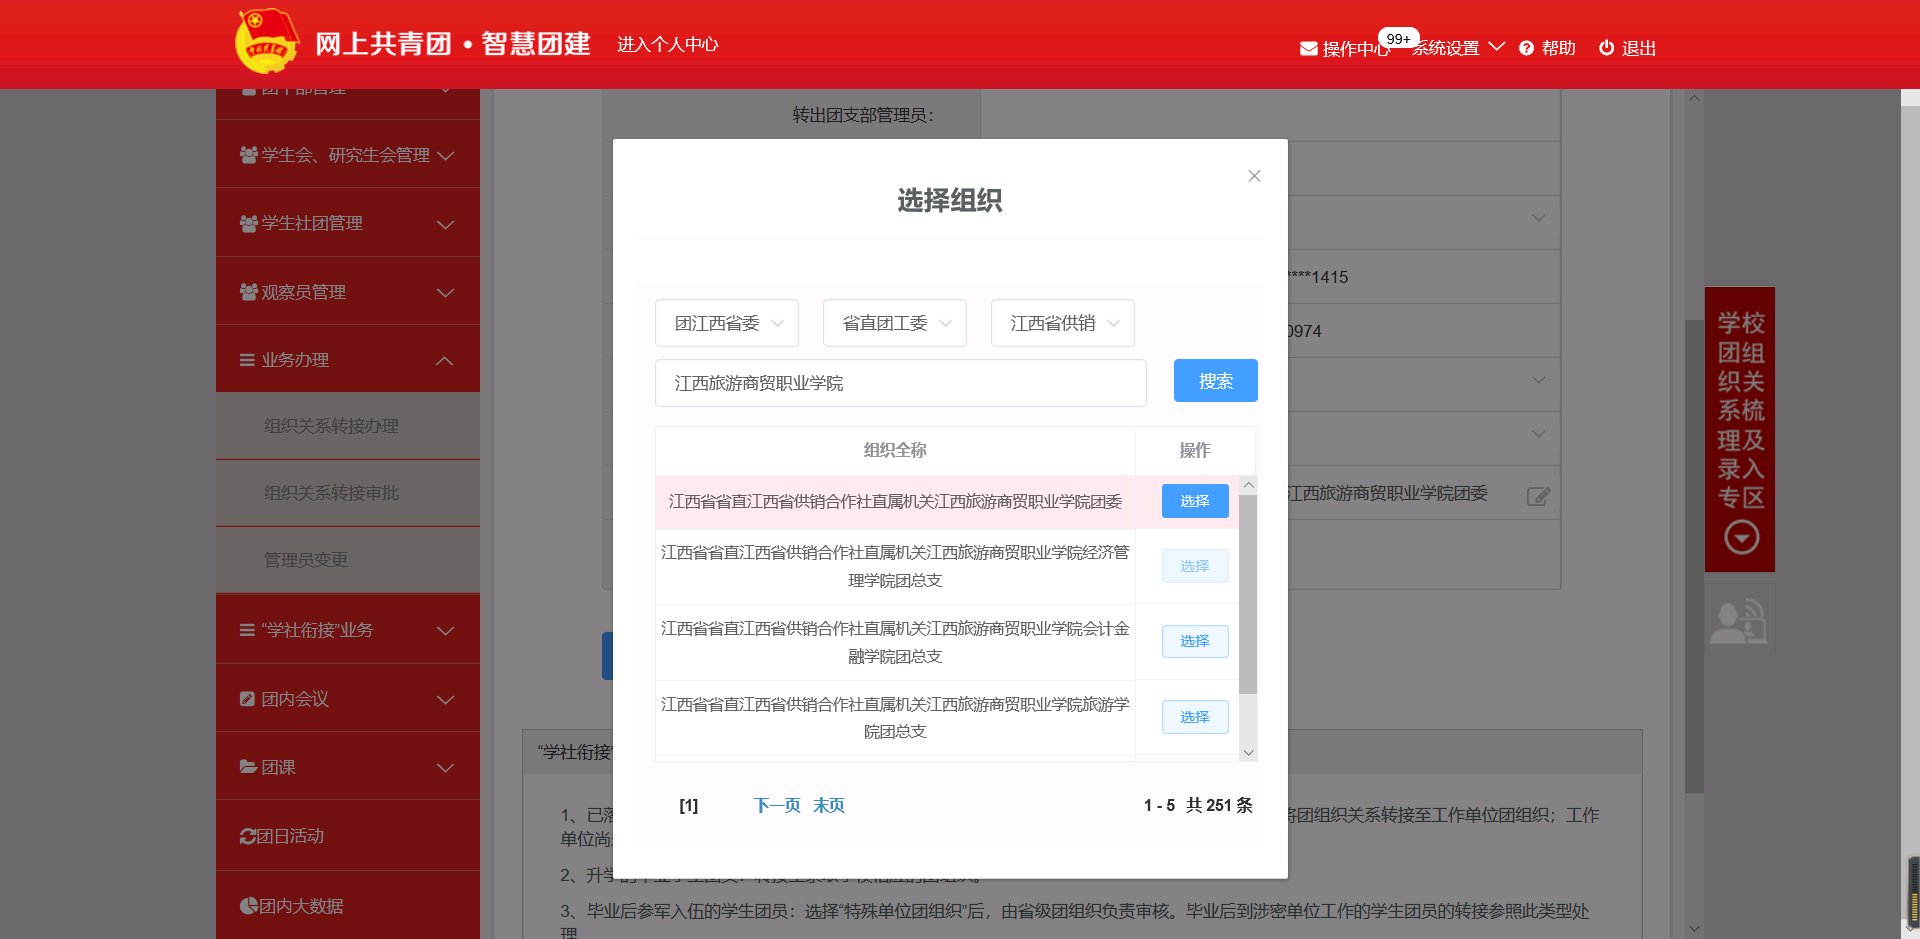The height and width of the screenshot is (939, 1920).
Task: Click the results list scroll down arrow
Action: (x=1248, y=753)
